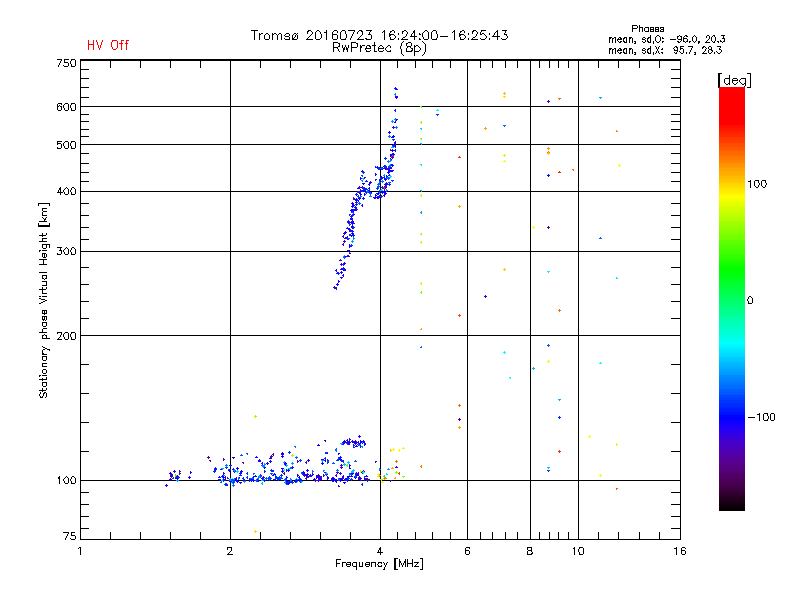This screenshot has width=800, height=600.
Task: Select the "mean, sd,O: -96.0, 20.3" line
Action: coord(666,39)
